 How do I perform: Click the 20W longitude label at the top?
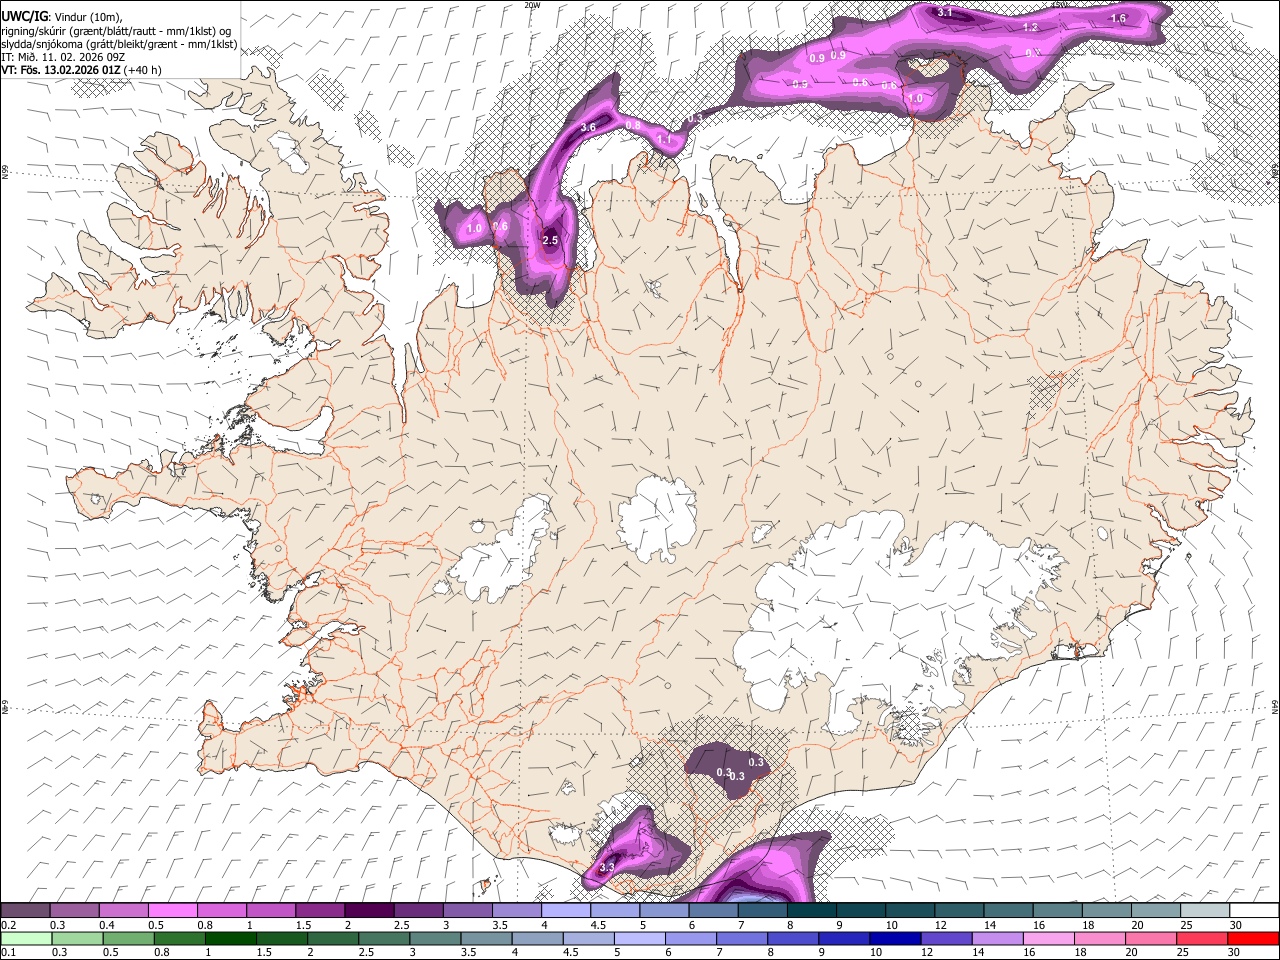(532, 4)
